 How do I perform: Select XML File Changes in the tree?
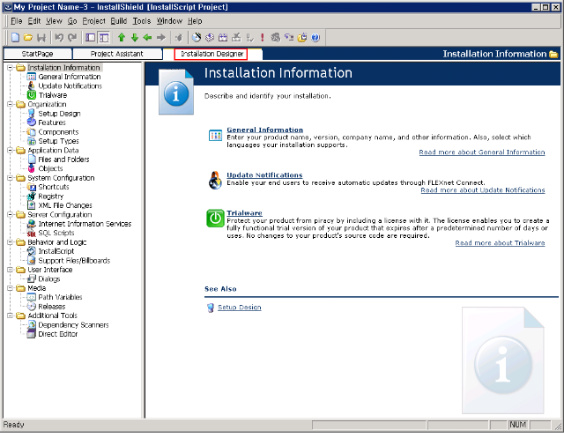[x=65, y=205]
